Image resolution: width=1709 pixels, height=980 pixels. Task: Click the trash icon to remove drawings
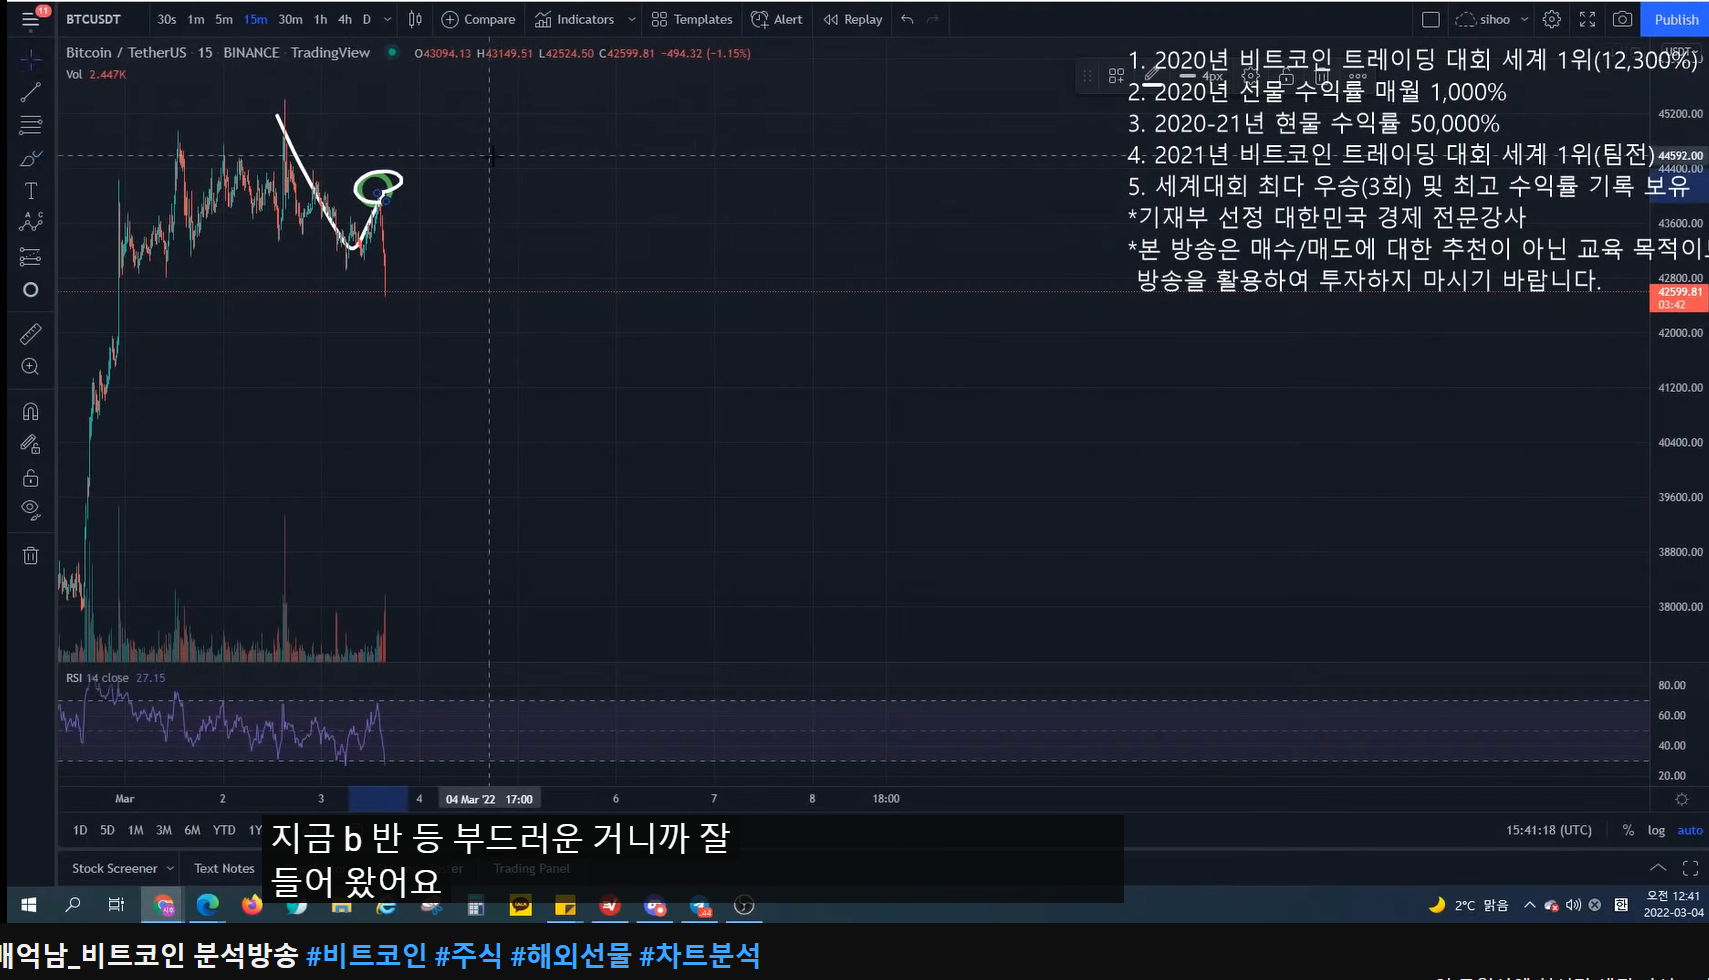31,556
